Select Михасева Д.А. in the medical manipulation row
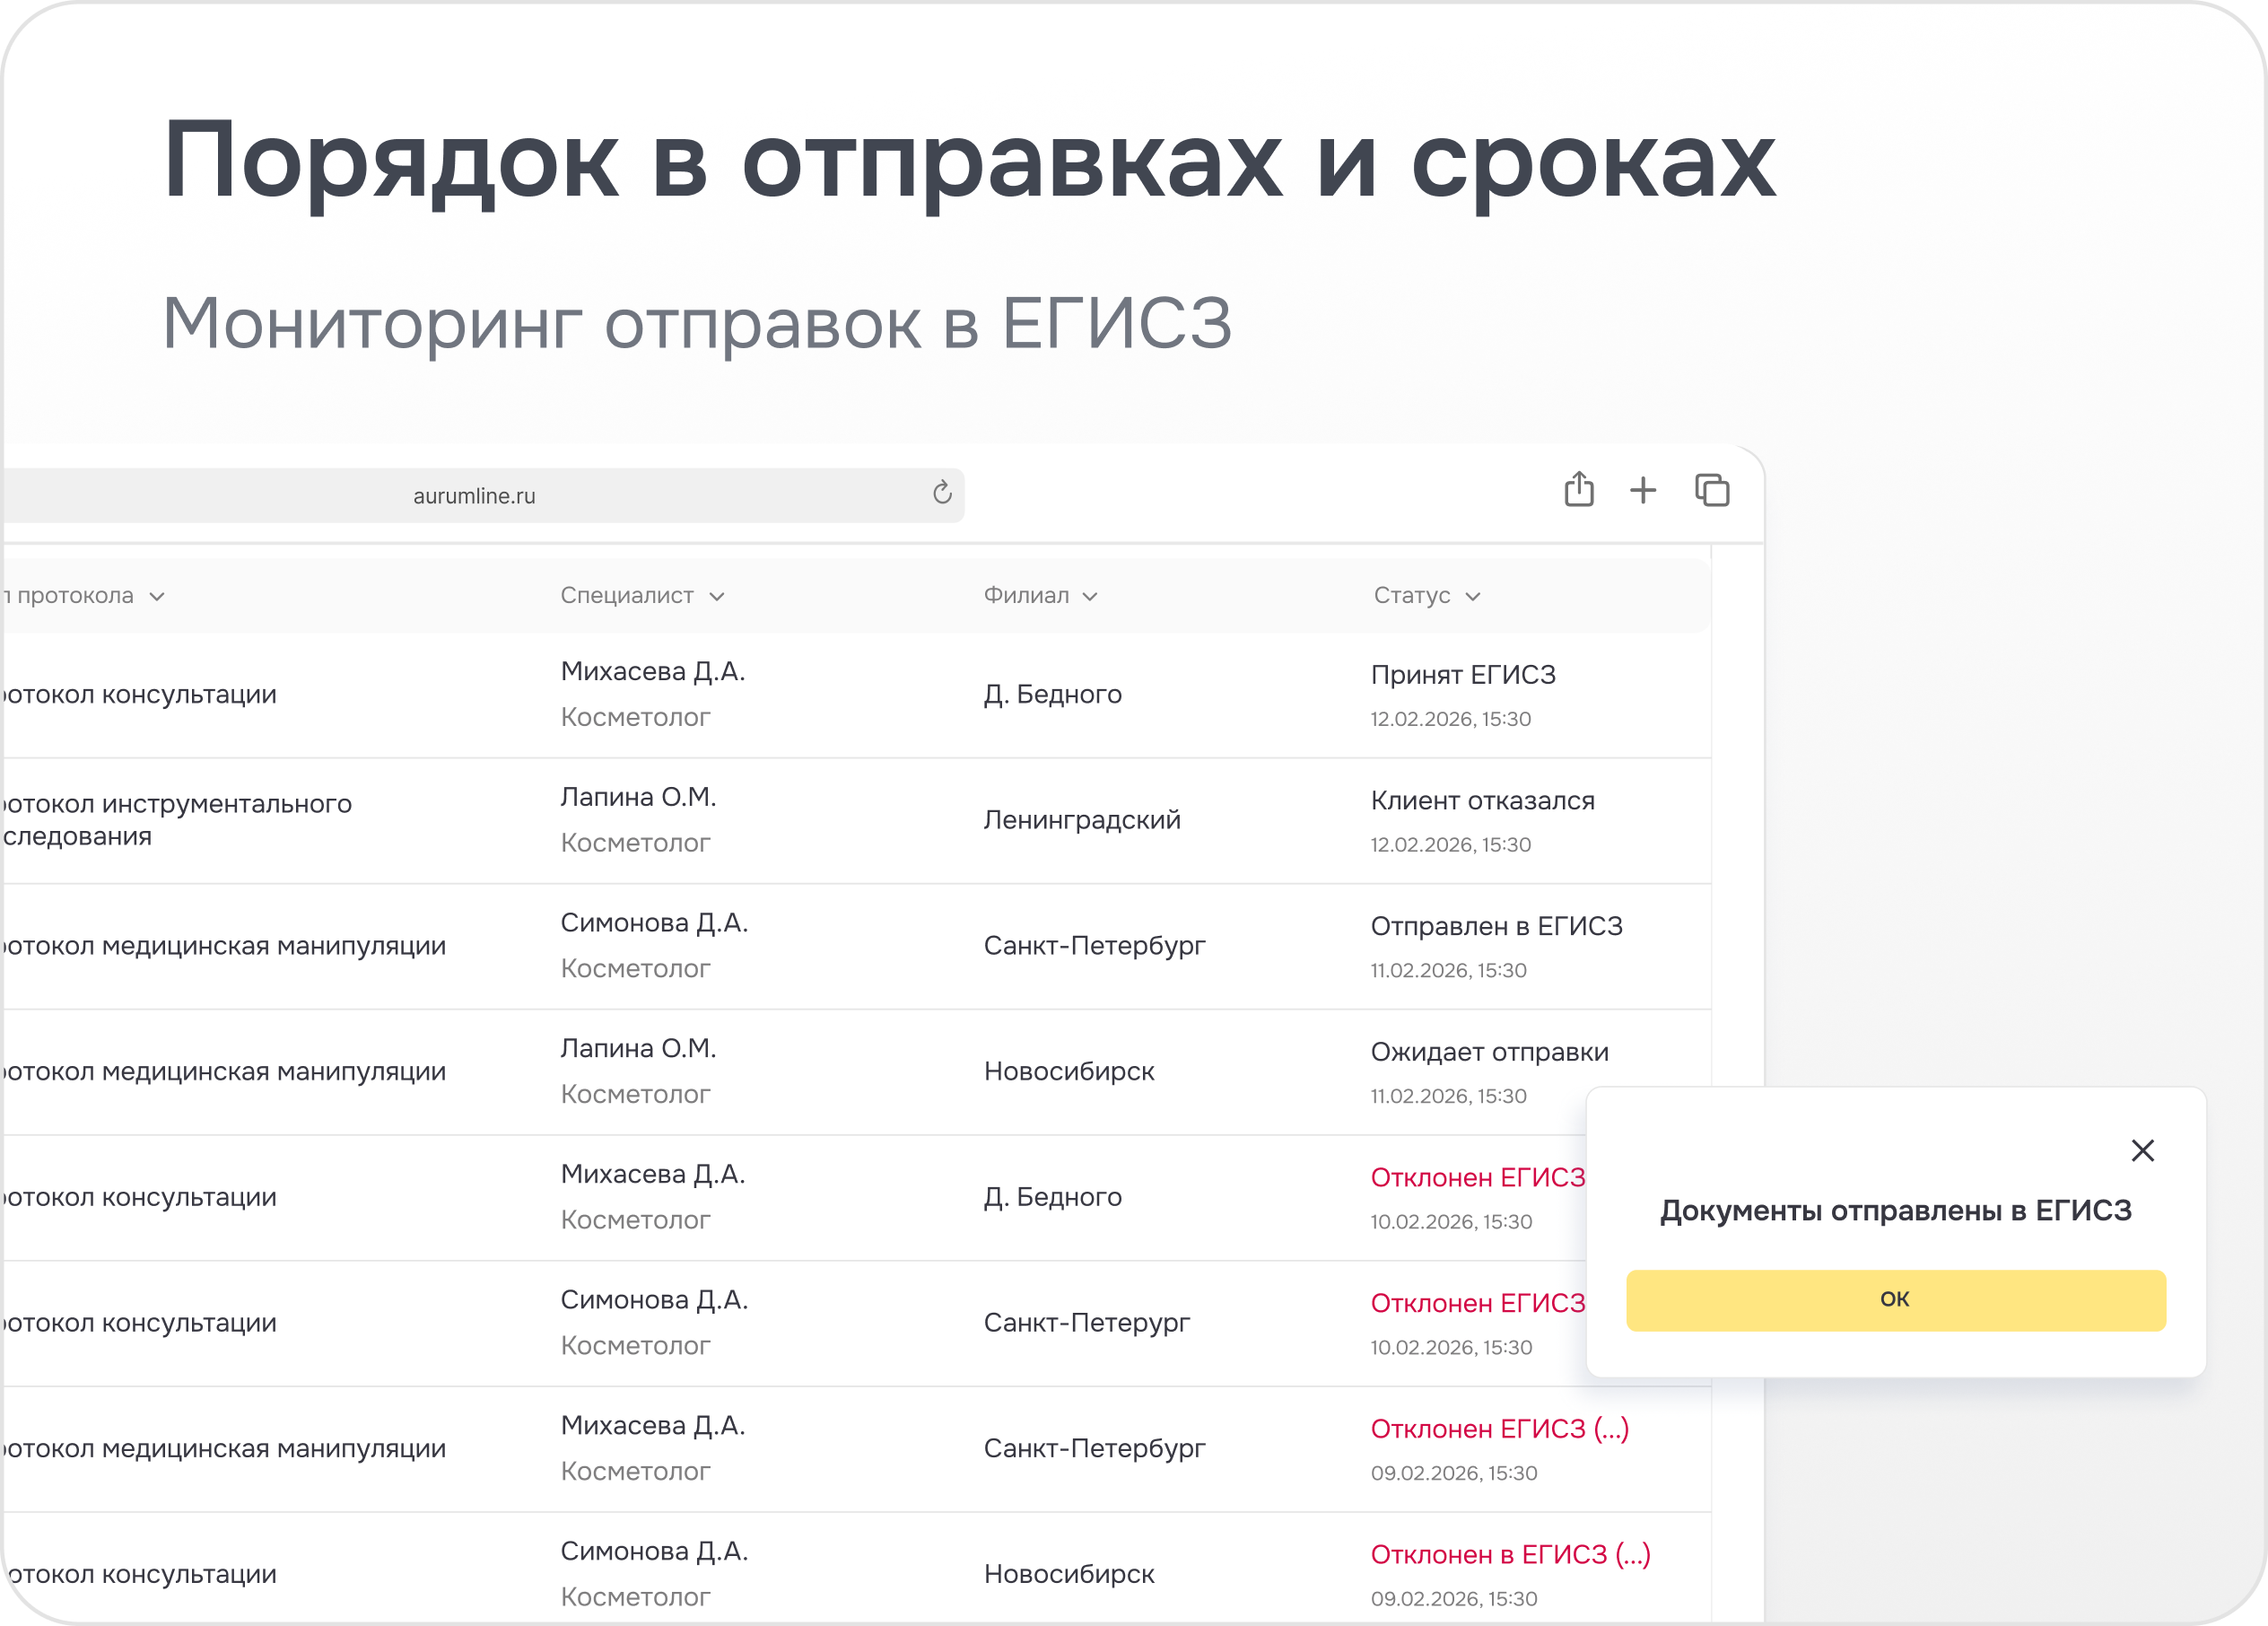The width and height of the screenshot is (2268, 1626). click(653, 1426)
